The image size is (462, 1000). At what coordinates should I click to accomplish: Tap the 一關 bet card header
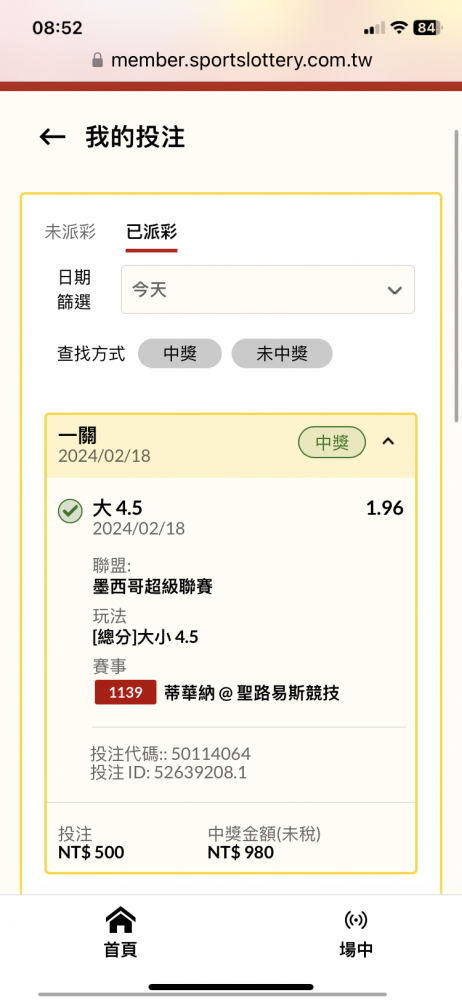point(231,446)
